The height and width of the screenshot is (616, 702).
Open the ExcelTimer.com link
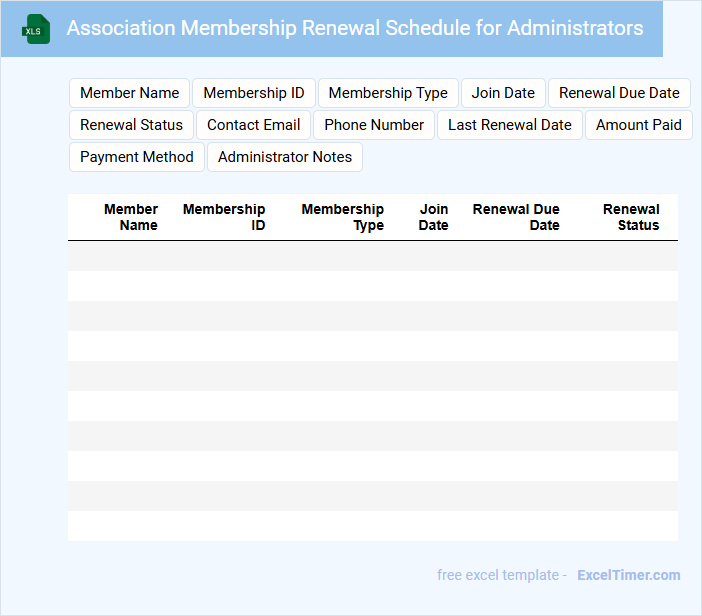(628, 575)
